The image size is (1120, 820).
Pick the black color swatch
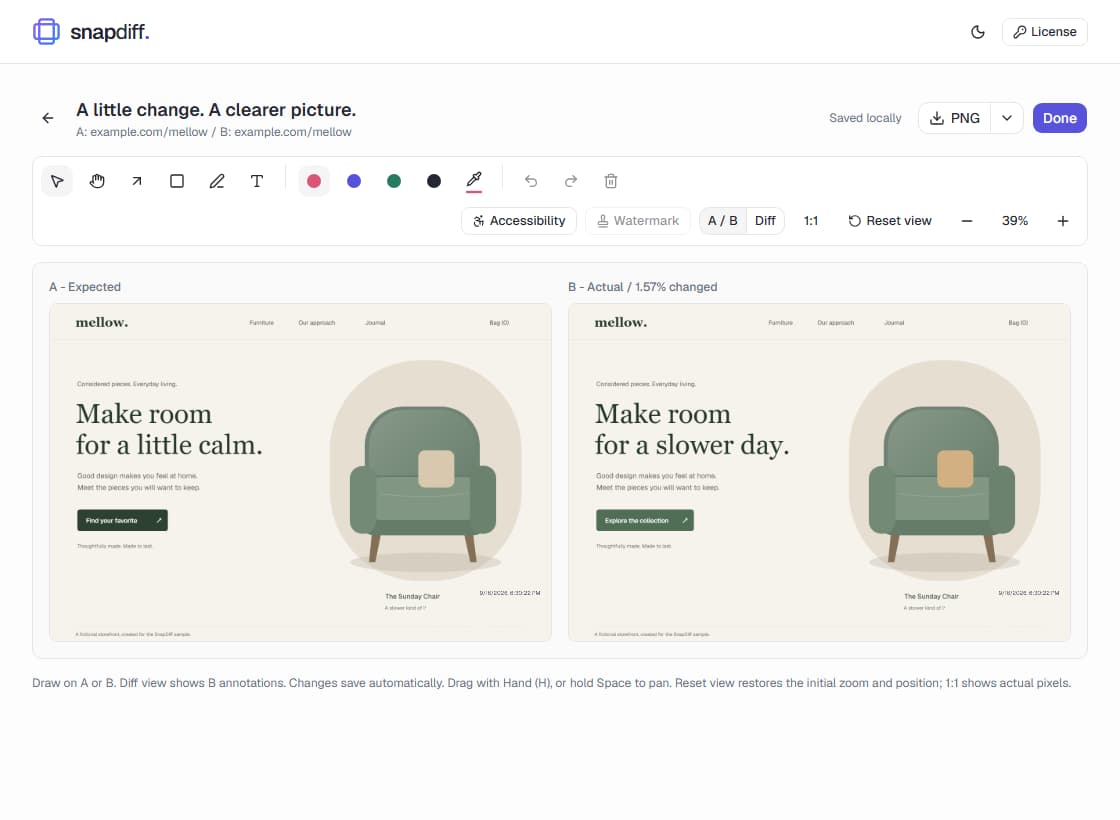tap(434, 181)
